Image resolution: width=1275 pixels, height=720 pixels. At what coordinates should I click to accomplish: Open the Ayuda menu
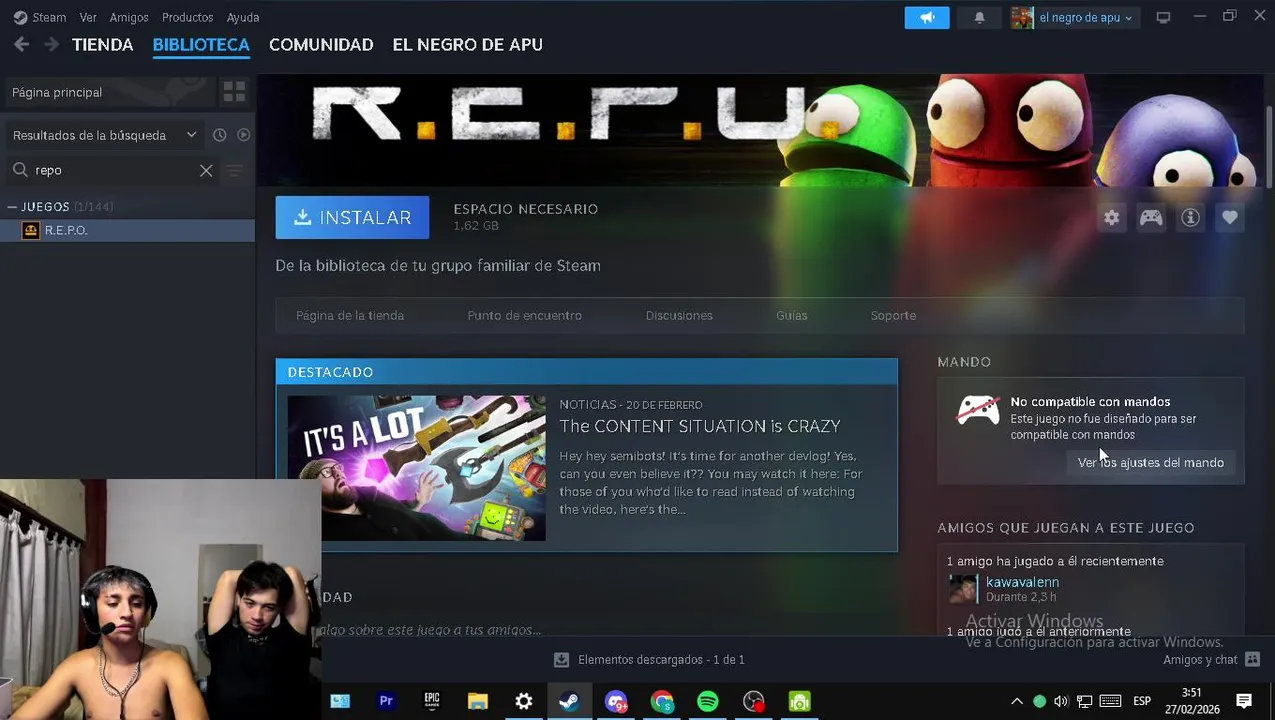[243, 17]
